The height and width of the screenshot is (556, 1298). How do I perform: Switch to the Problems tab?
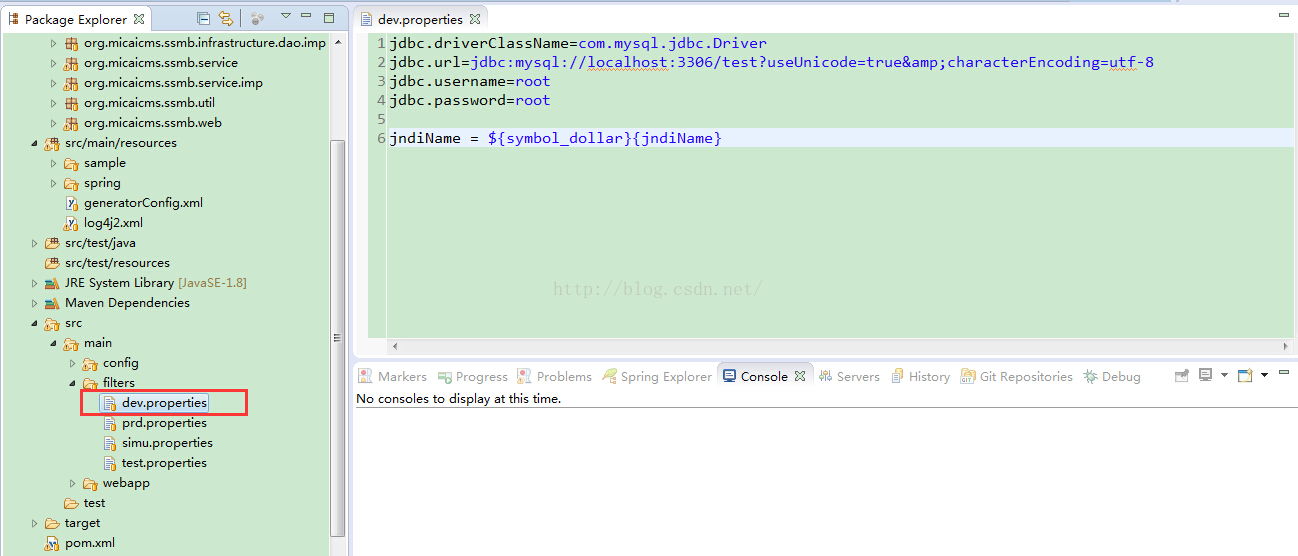click(x=555, y=377)
